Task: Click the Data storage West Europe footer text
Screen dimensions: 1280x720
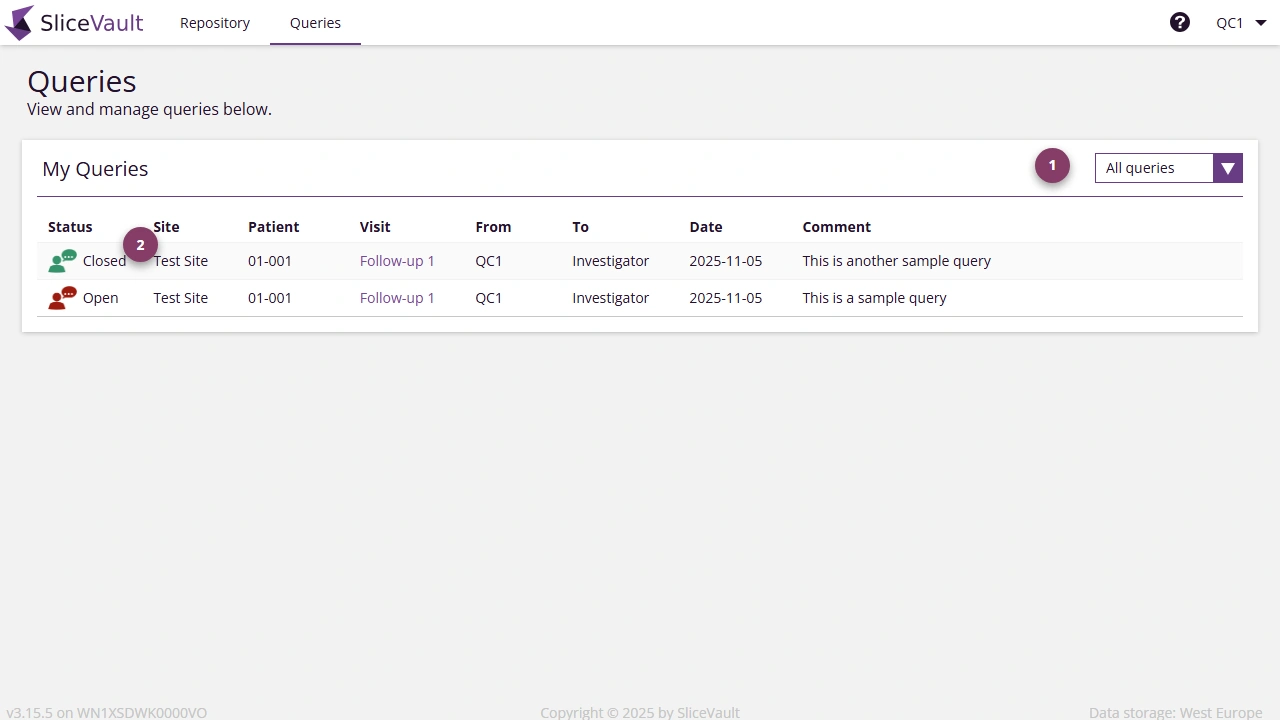Action: tap(1175, 712)
